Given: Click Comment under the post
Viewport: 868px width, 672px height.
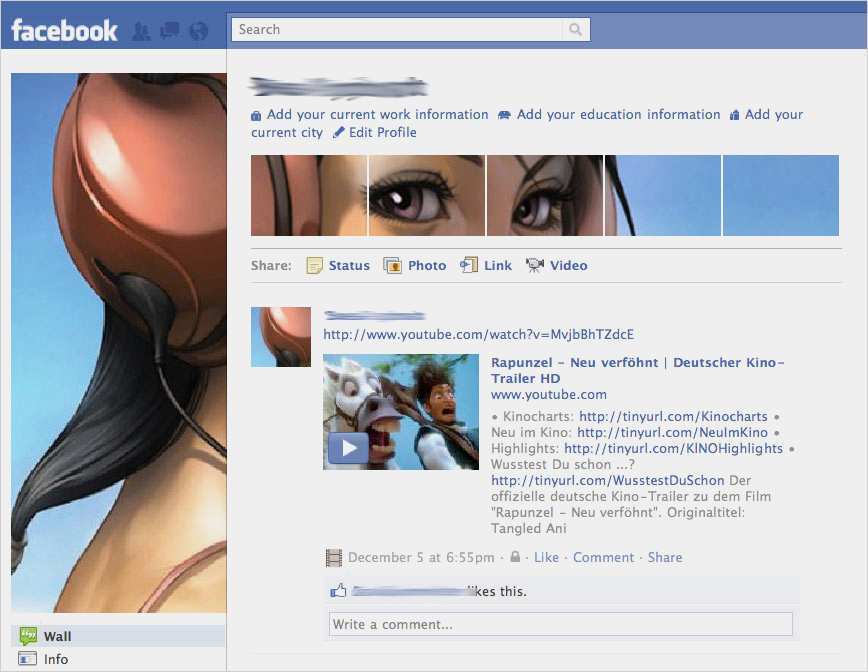Looking at the screenshot, I should (x=603, y=557).
